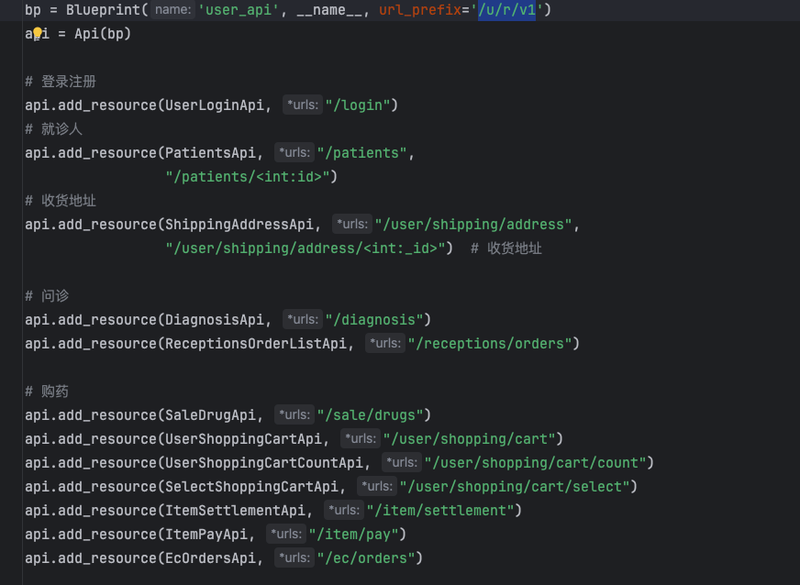The image size is (800, 585).
Task: Click Api(bp) constructor call
Action: 103,34
